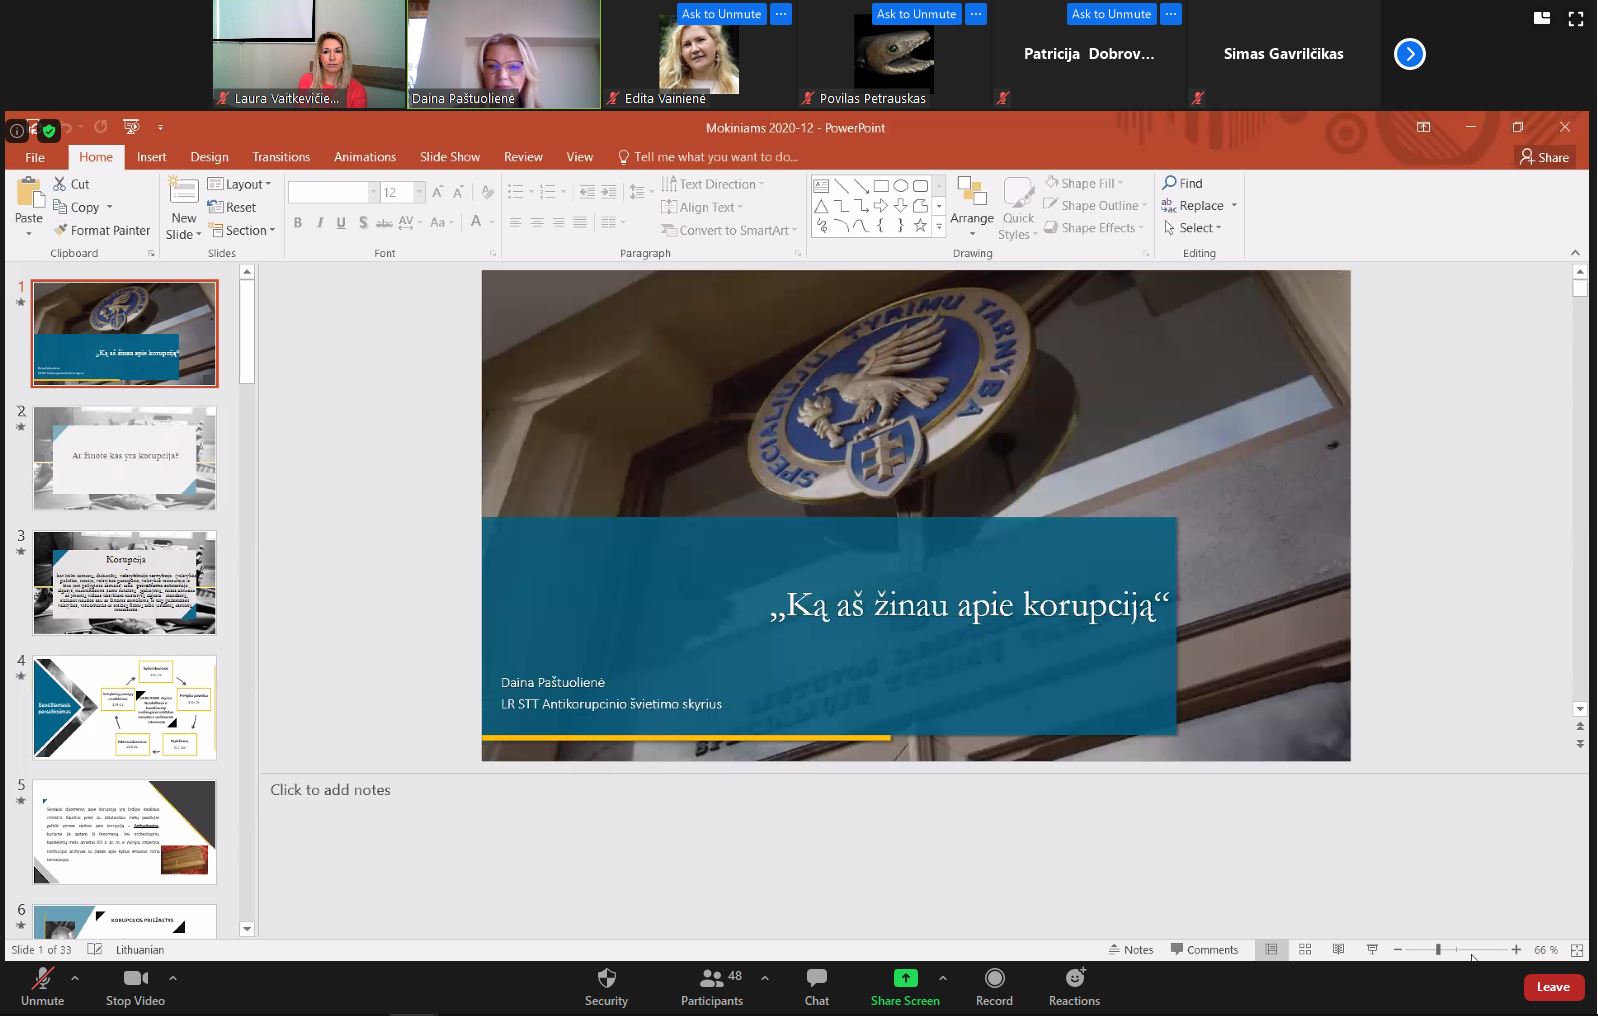The image size is (1598, 1016).
Task: Toggle Underline formatting
Action: [x=341, y=222]
